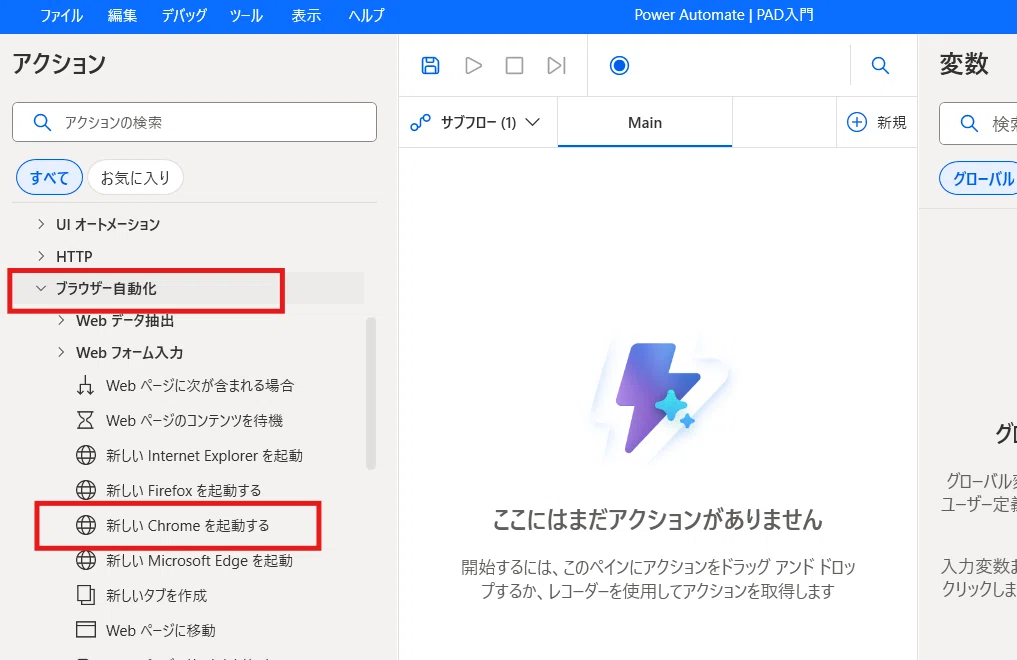Click the plus icon beside 新規
Viewport: 1017px width, 660px height.
click(x=857, y=122)
